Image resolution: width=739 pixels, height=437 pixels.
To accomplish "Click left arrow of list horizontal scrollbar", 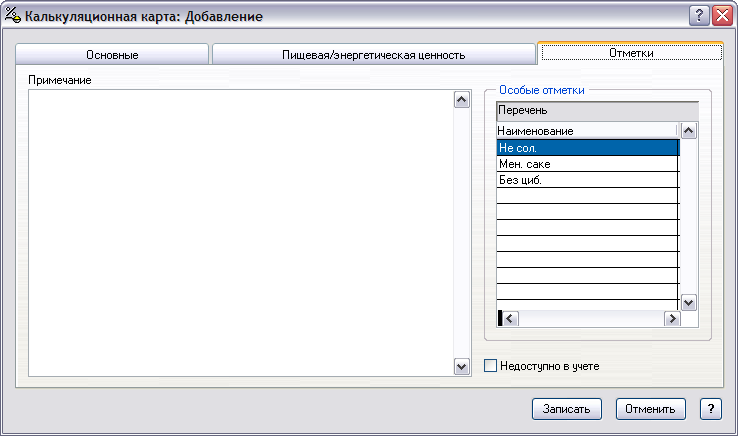I will coord(509,319).
